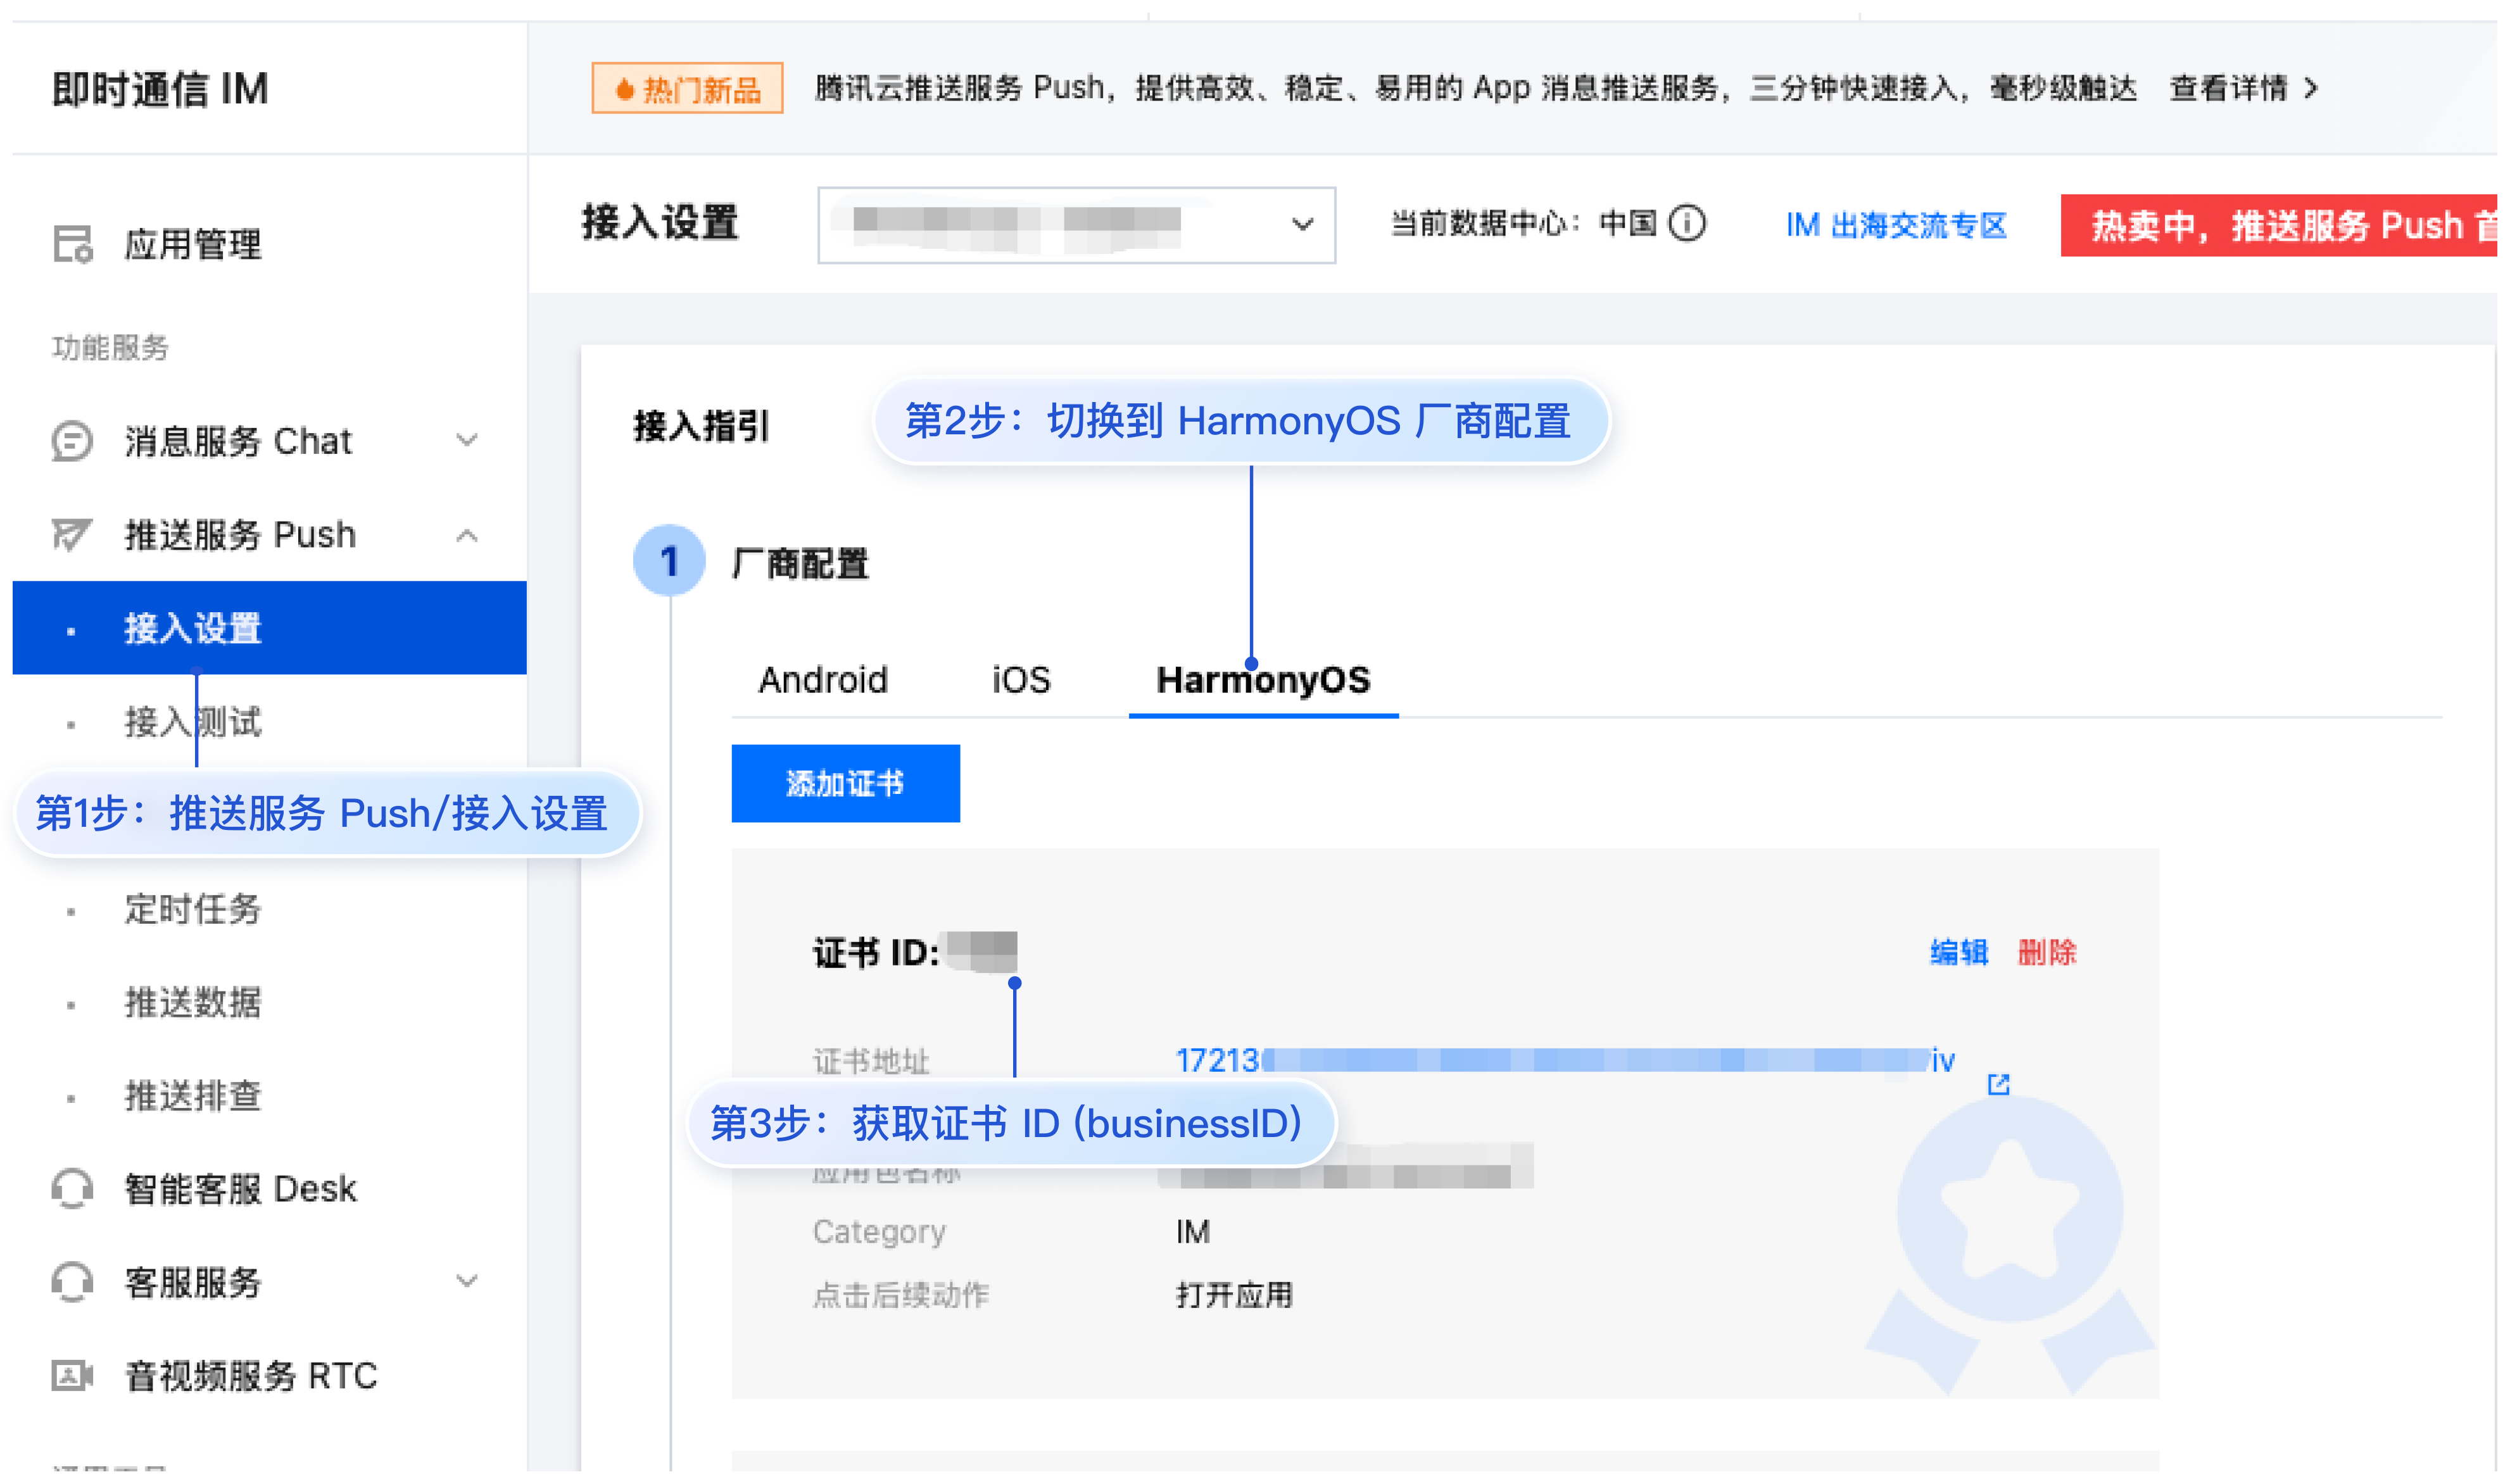Click the 消息服务 Chat bubble icon
This screenshot has width=2510, height=1484.
[72, 441]
